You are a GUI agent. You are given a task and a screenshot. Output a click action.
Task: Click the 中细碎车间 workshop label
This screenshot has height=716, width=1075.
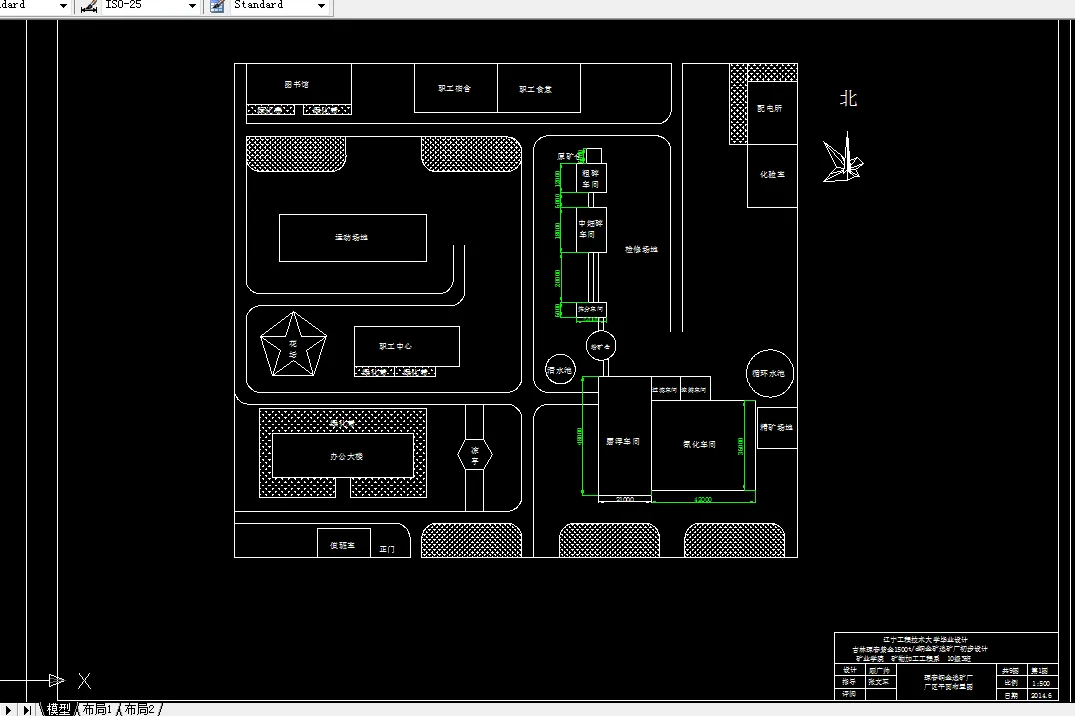coord(590,229)
